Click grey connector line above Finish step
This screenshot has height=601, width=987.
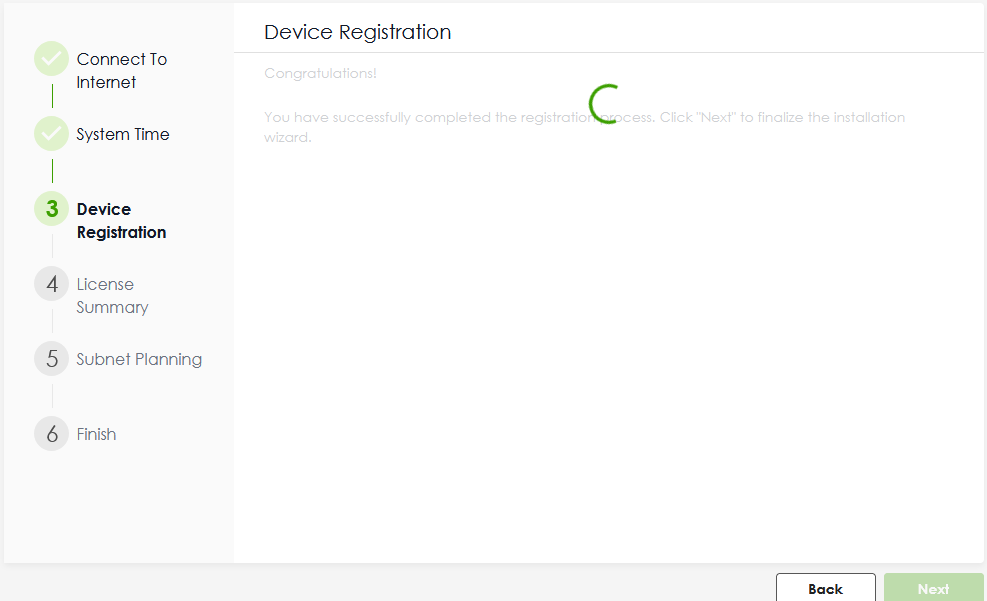52,397
